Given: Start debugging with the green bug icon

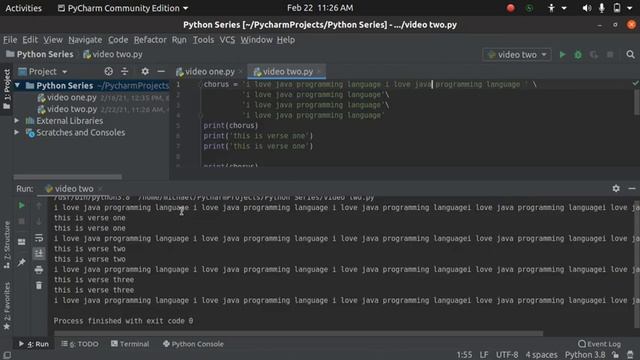Looking at the screenshot, I should click(x=578, y=55).
